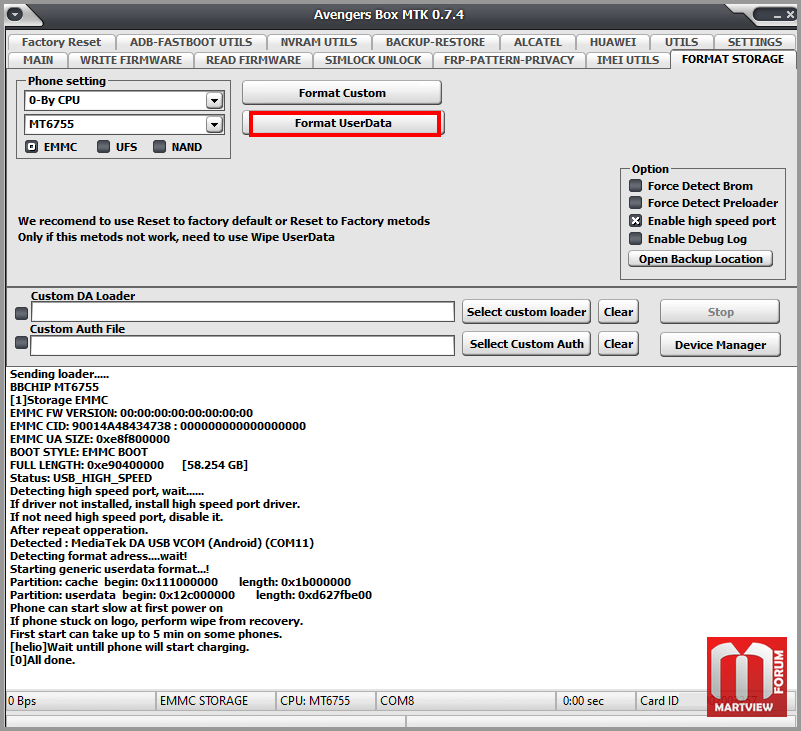Open the Factory Reset tab
The width and height of the screenshot is (801, 731).
62,42
